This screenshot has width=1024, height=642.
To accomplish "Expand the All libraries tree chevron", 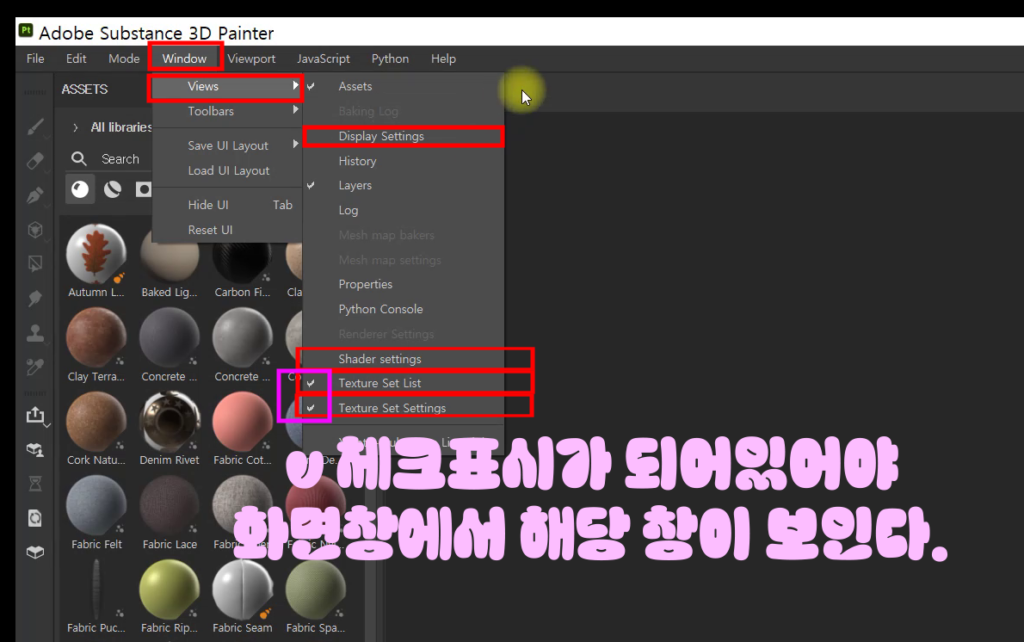I will pyautogui.click(x=75, y=127).
